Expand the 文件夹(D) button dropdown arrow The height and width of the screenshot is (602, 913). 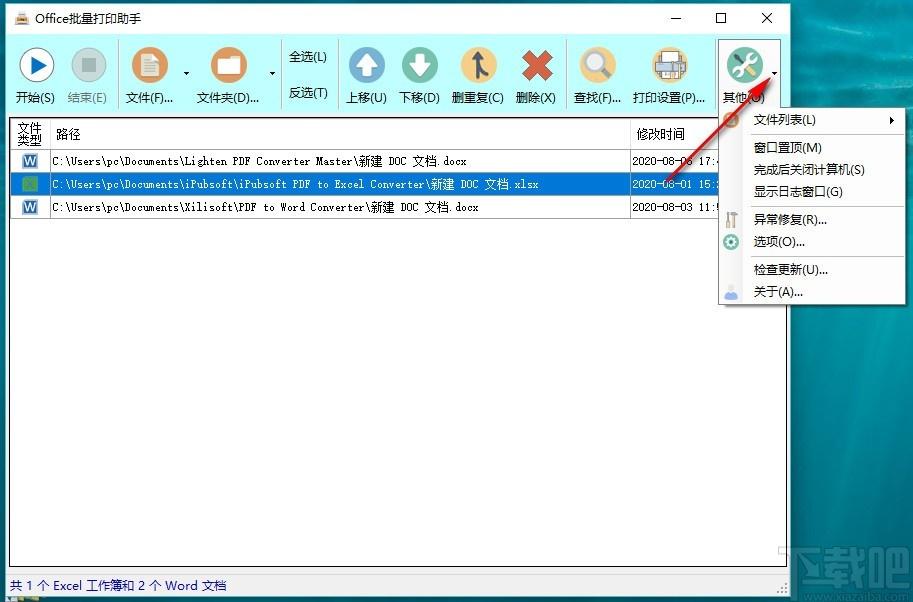[x=272, y=73]
